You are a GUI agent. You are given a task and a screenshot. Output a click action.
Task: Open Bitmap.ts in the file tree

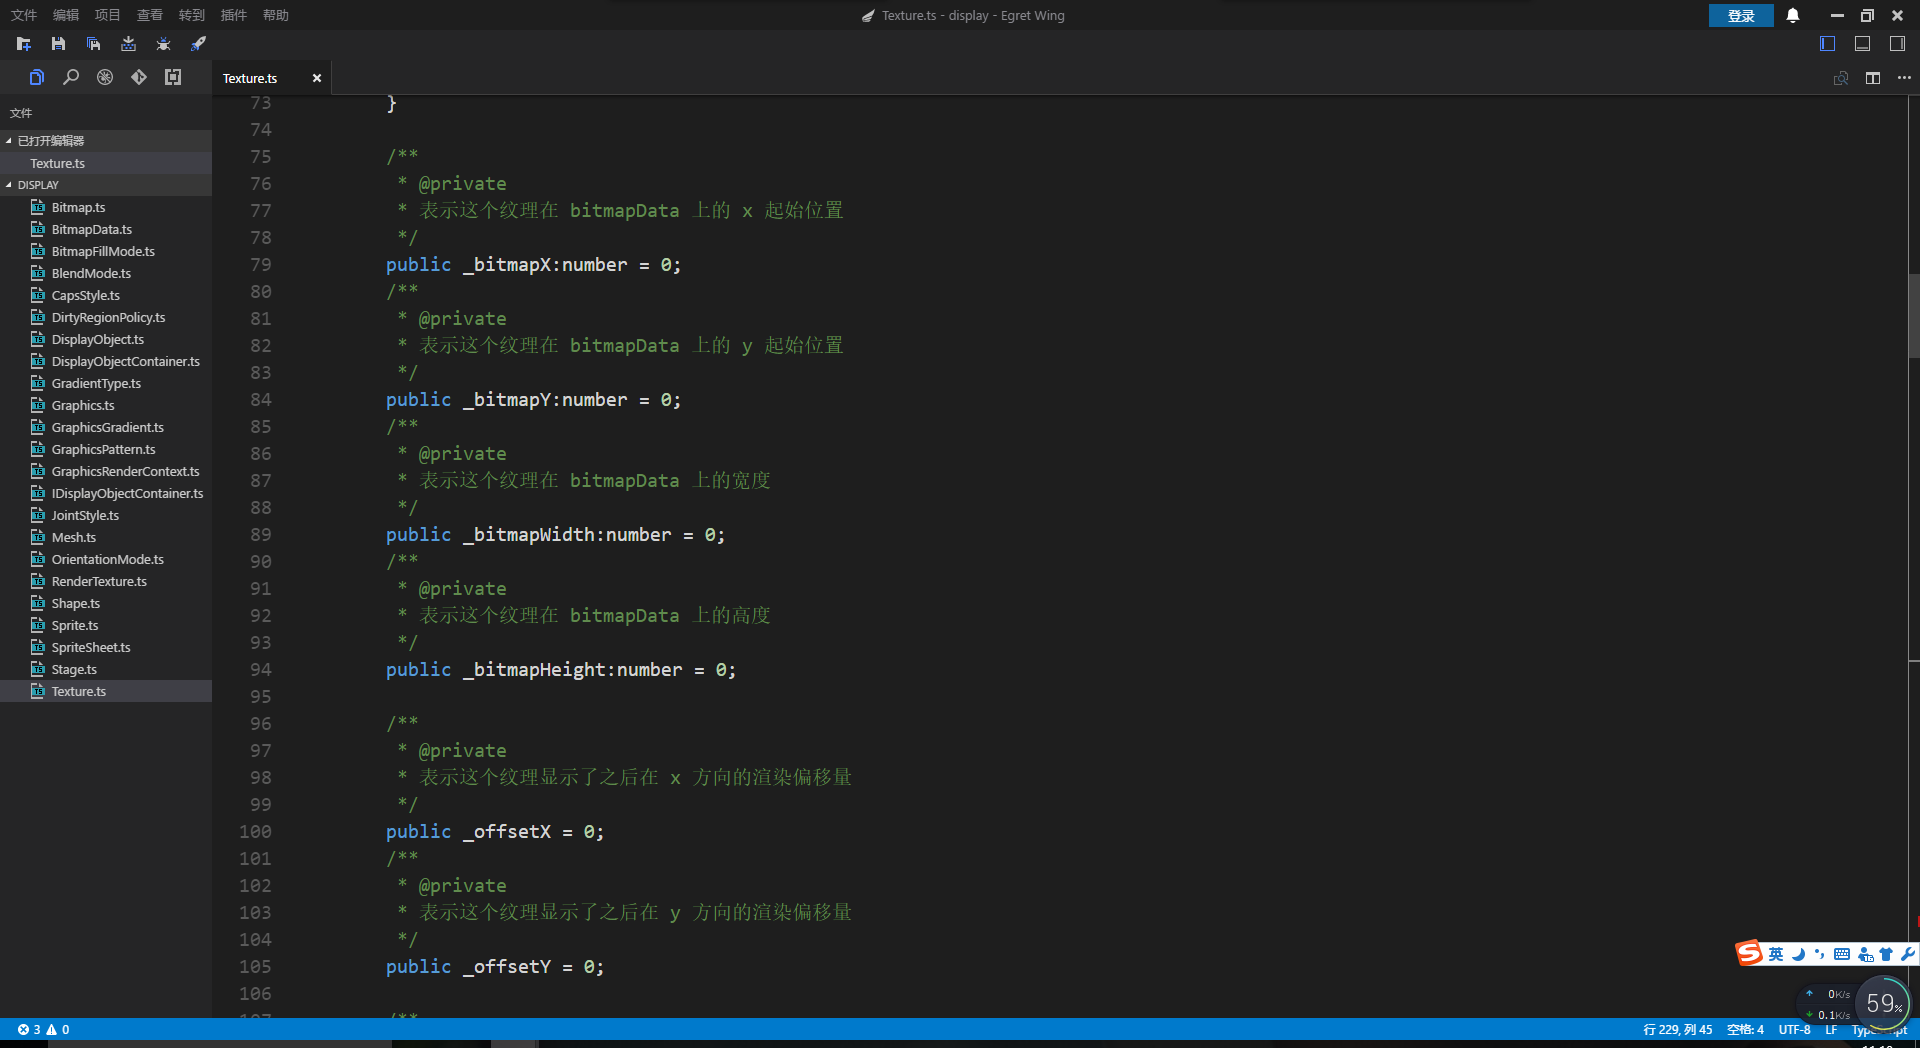105,207
